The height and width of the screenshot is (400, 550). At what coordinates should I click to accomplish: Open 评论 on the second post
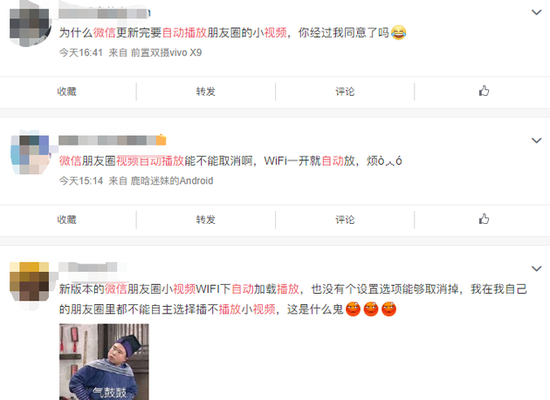(345, 220)
